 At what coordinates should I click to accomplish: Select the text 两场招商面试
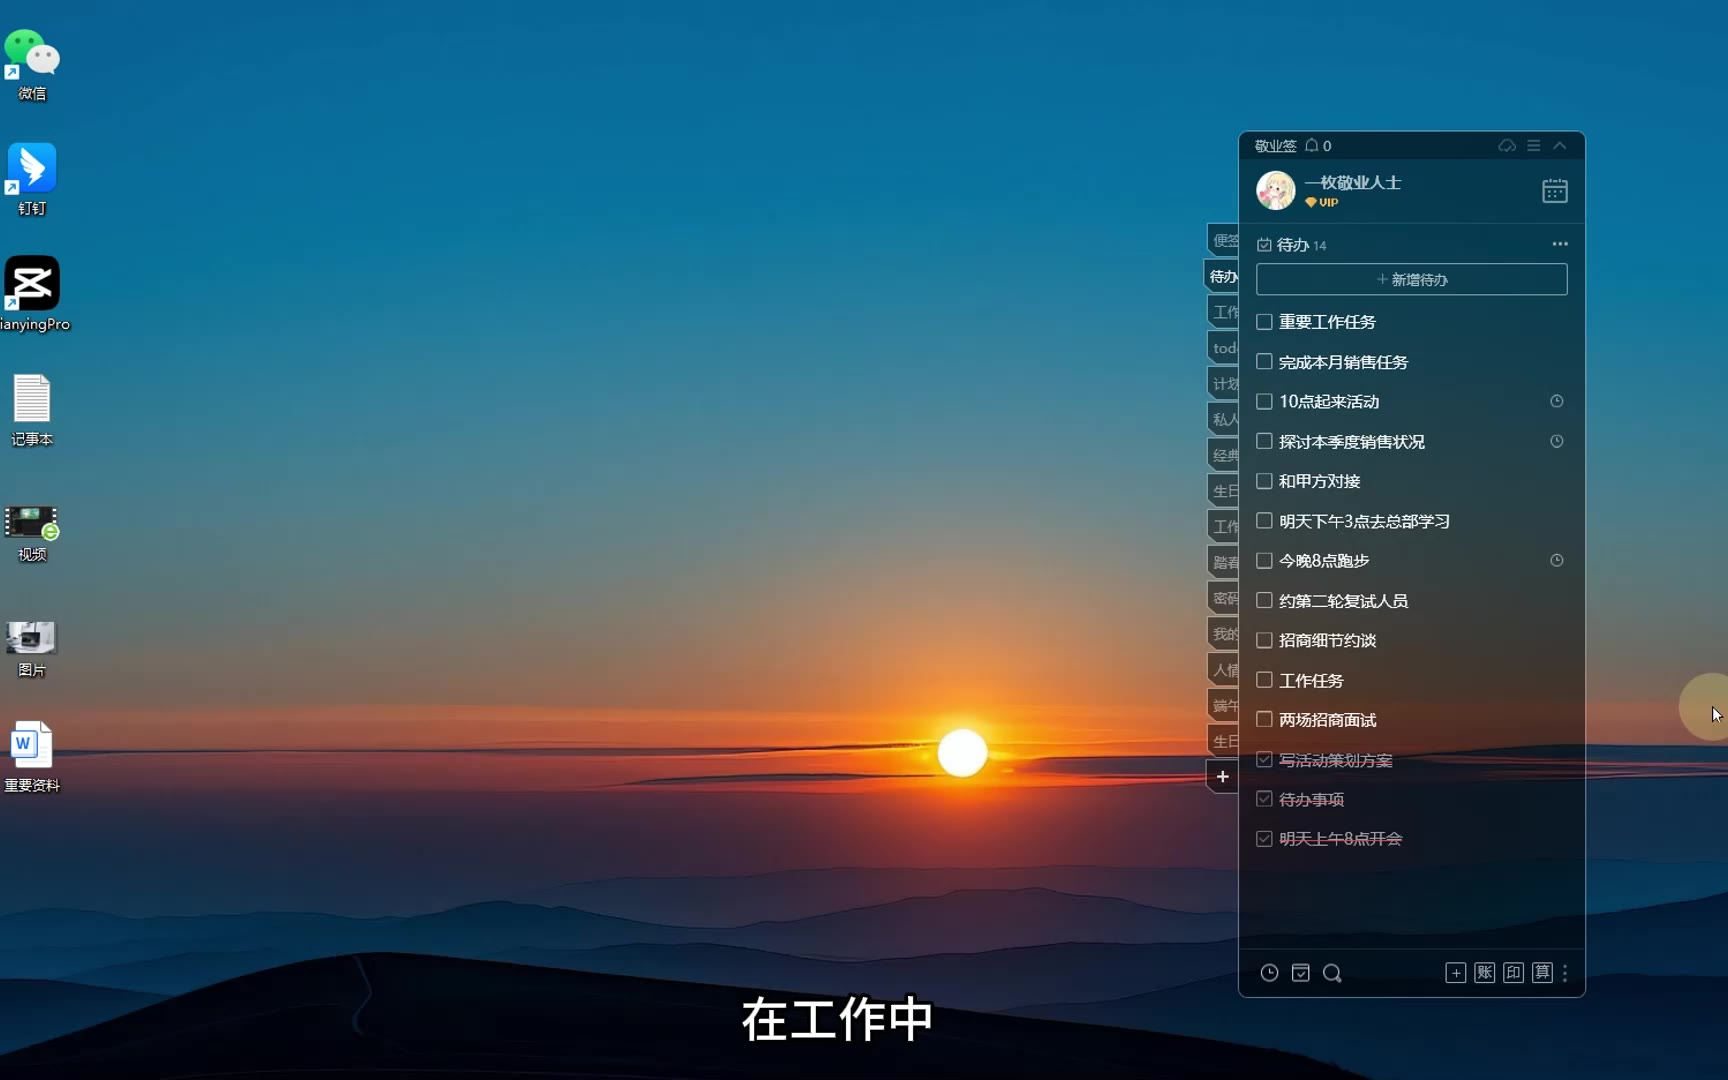click(x=1327, y=720)
